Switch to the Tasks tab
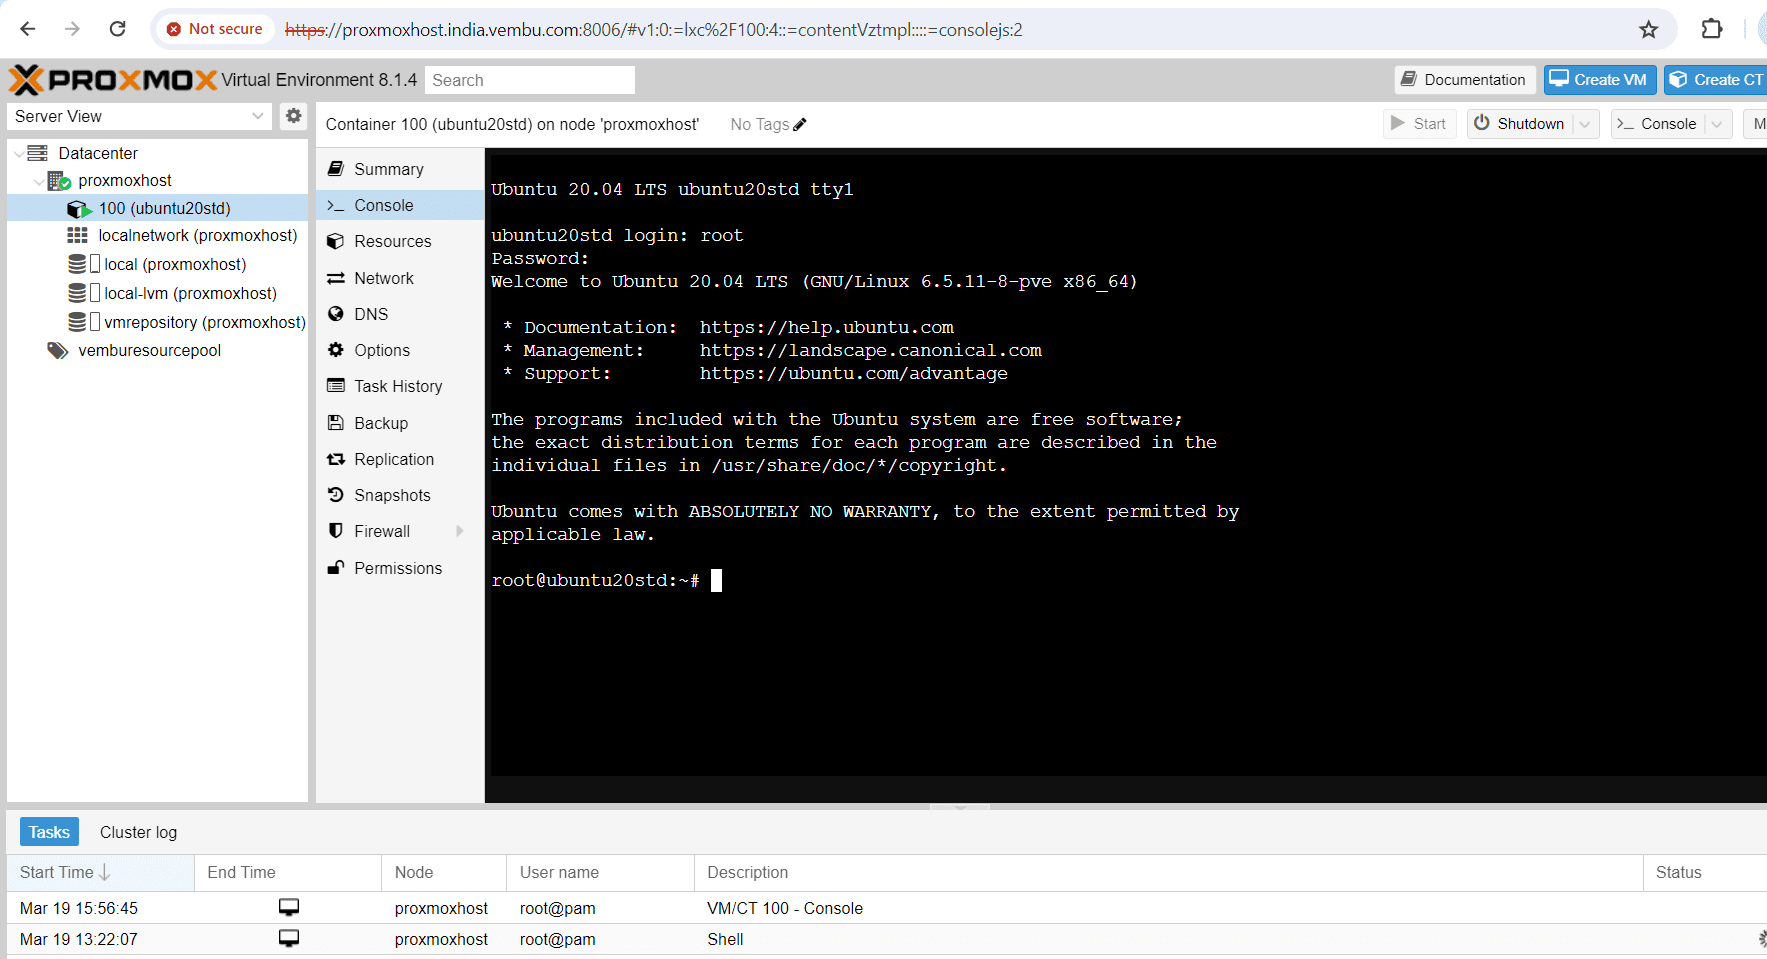1767x959 pixels. 49,832
